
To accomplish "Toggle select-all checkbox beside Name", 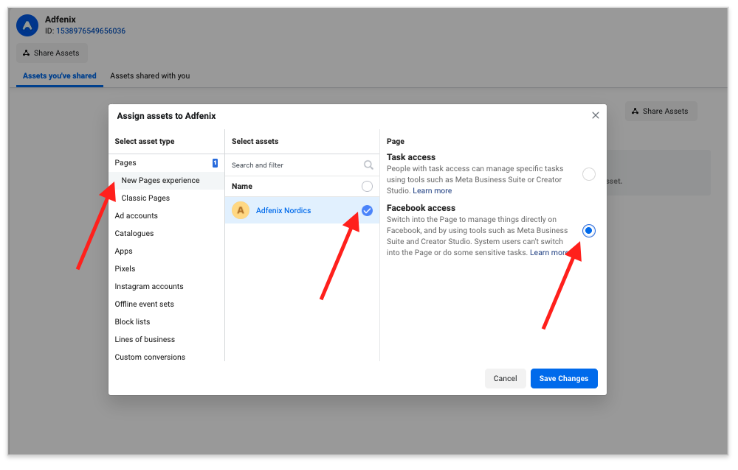I will tap(367, 187).
